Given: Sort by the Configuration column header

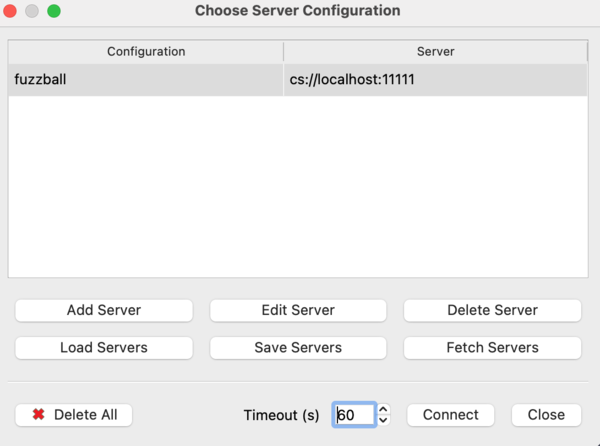Looking at the screenshot, I should pyautogui.click(x=146, y=51).
